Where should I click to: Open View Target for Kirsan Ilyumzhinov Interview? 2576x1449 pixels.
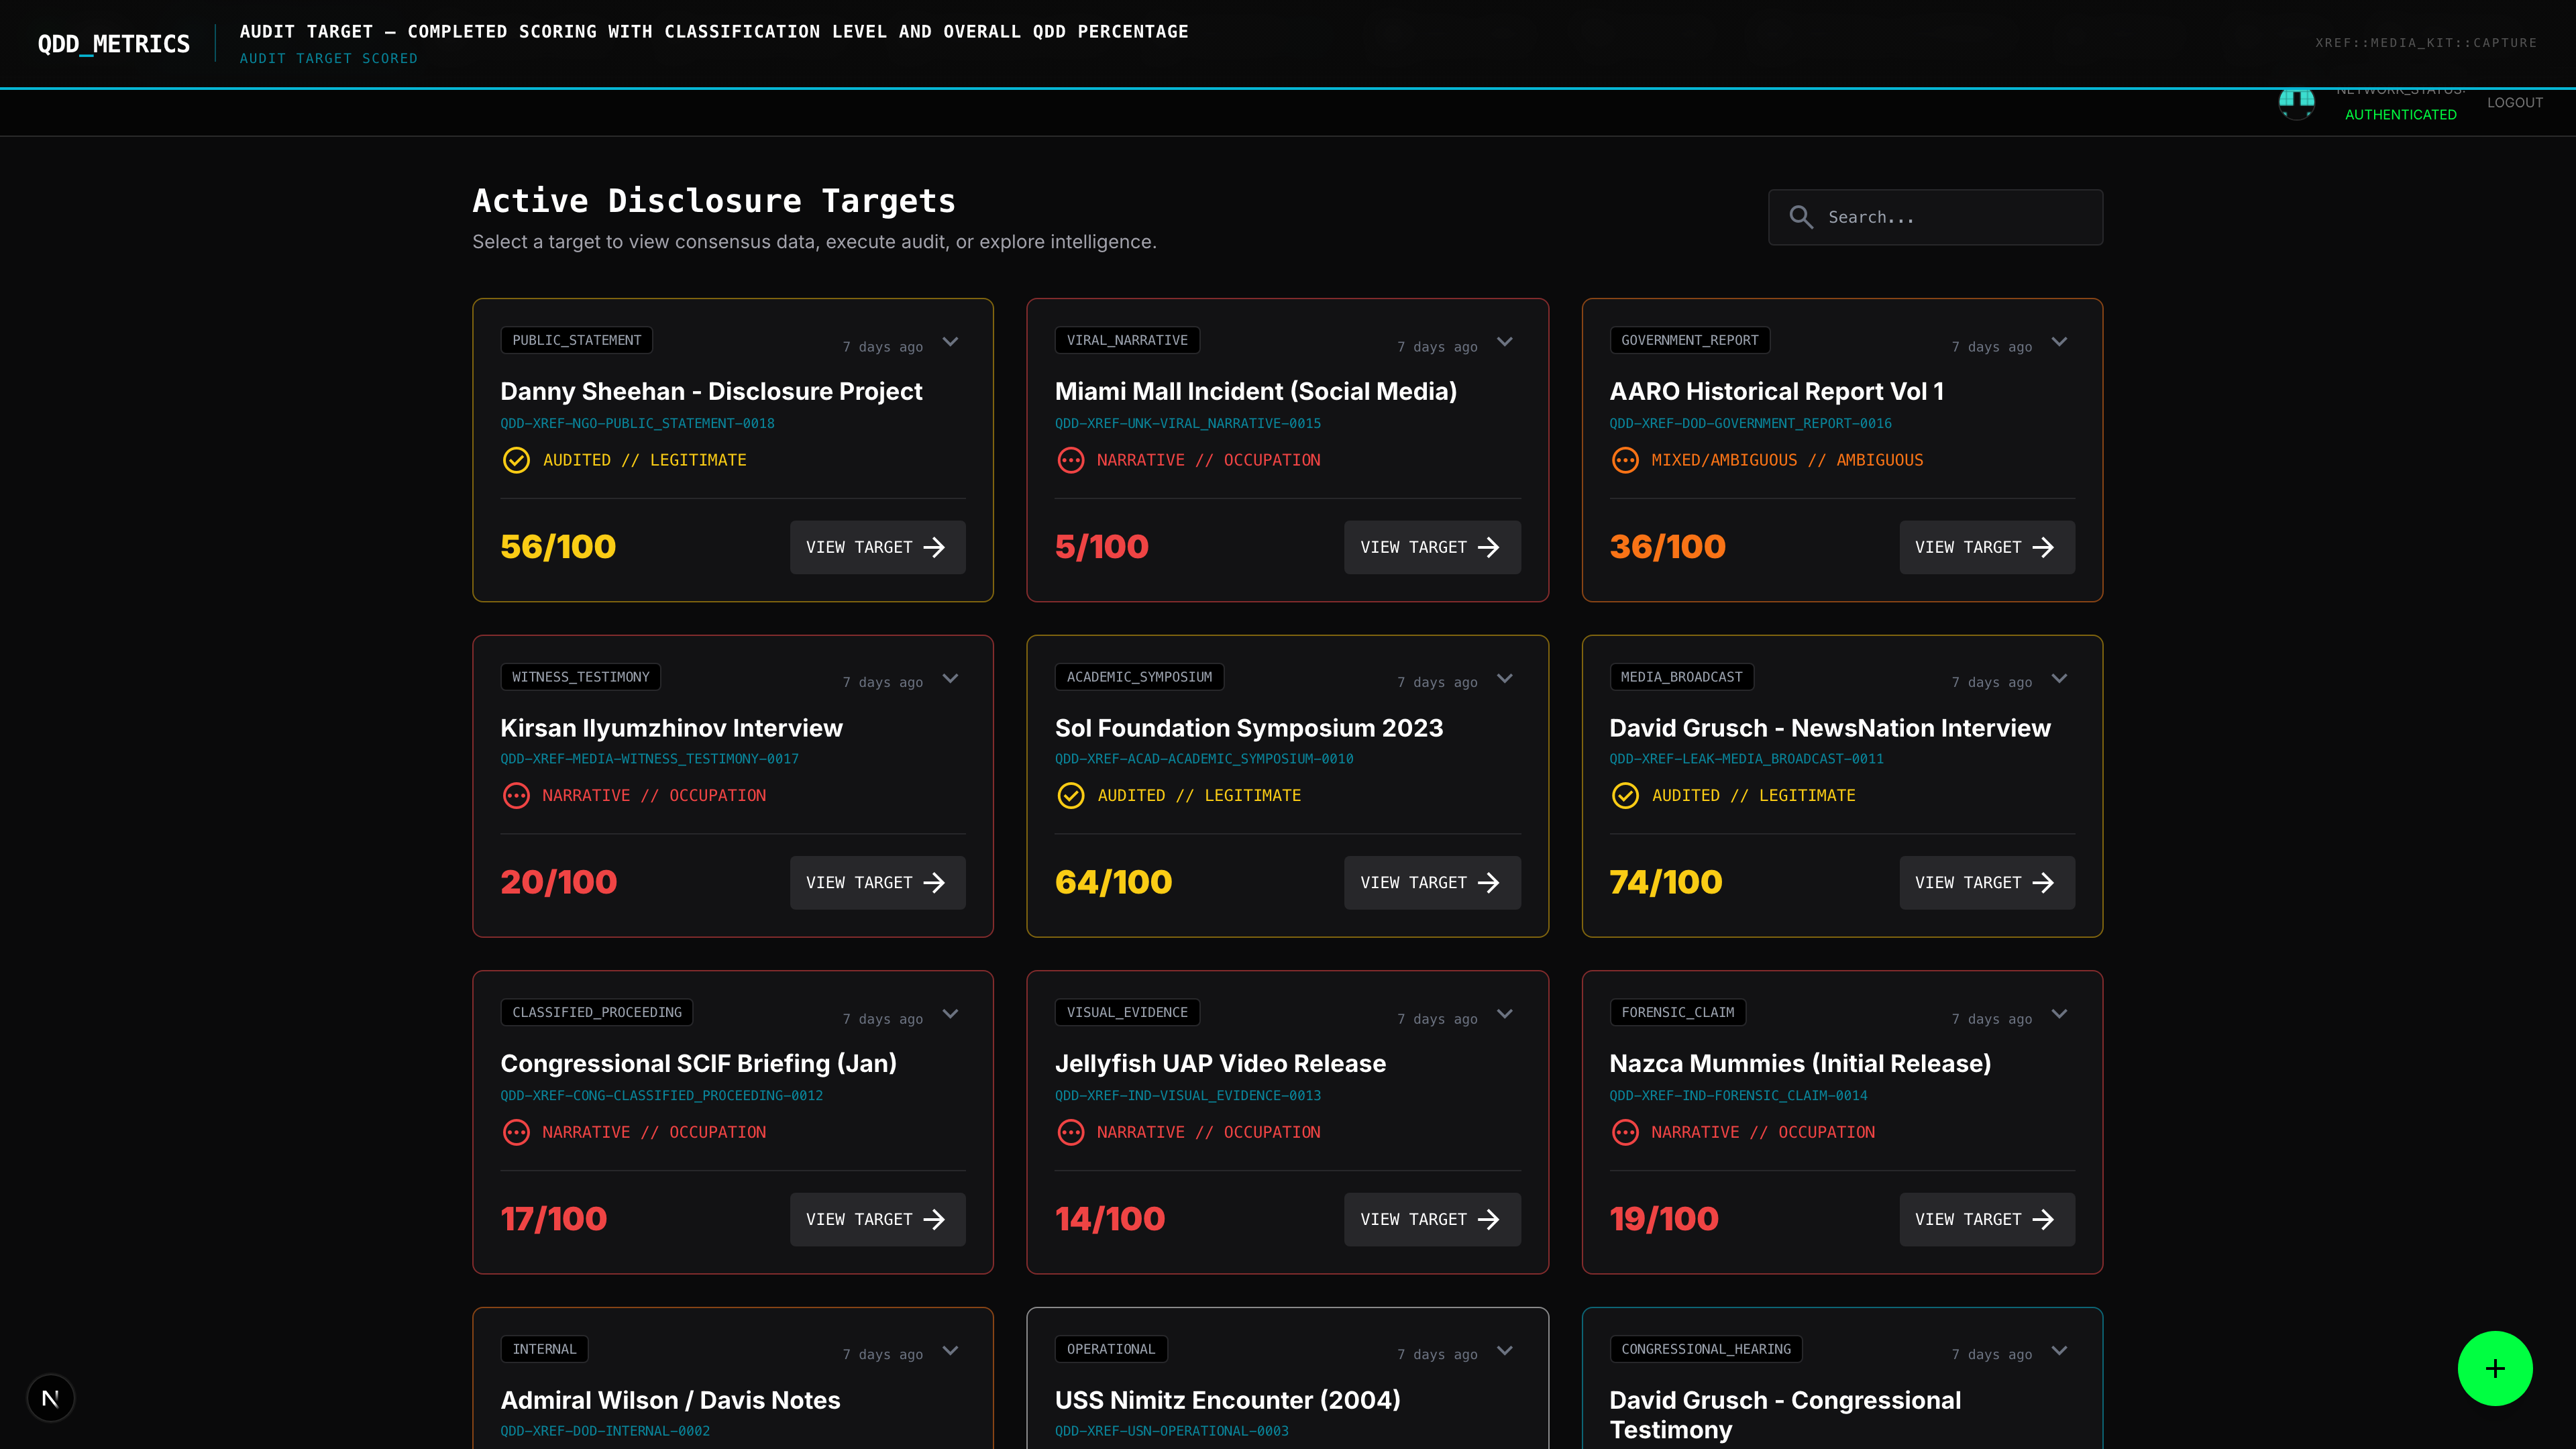click(877, 882)
